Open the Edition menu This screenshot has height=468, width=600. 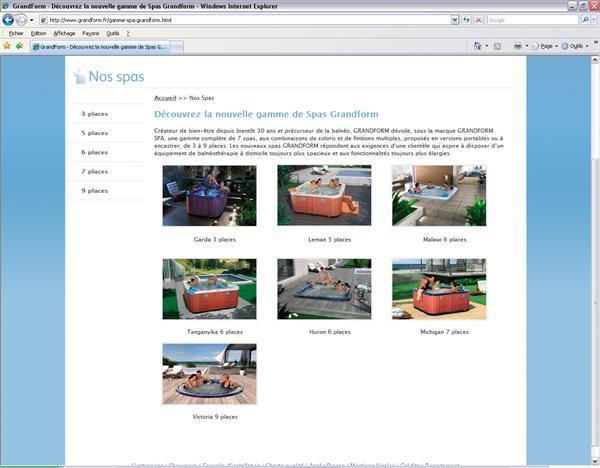[x=38, y=34]
